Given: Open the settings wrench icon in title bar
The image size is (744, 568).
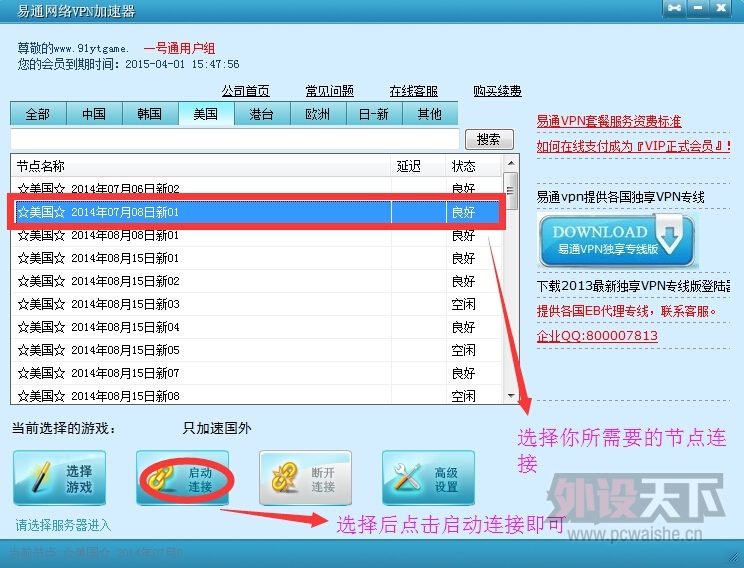Looking at the screenshot, I should point(674,8).
